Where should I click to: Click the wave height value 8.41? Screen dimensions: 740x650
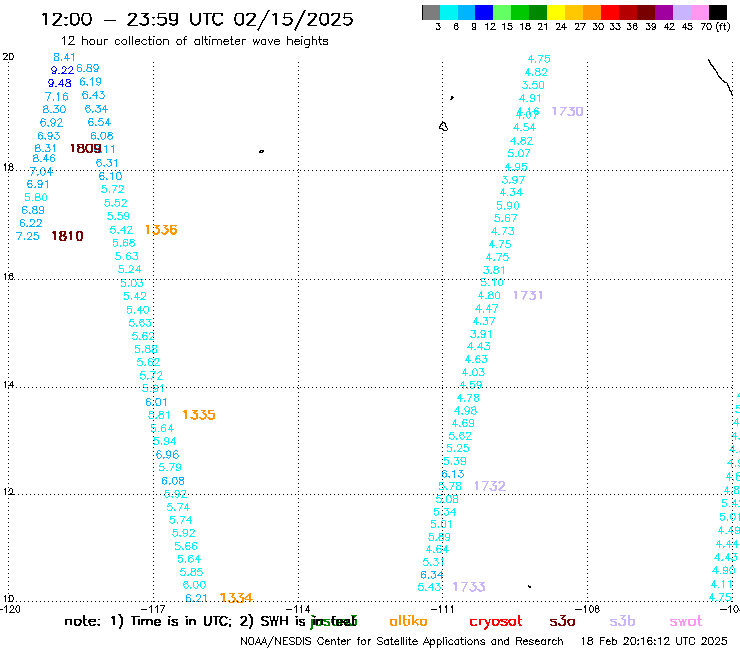[64, 57]
